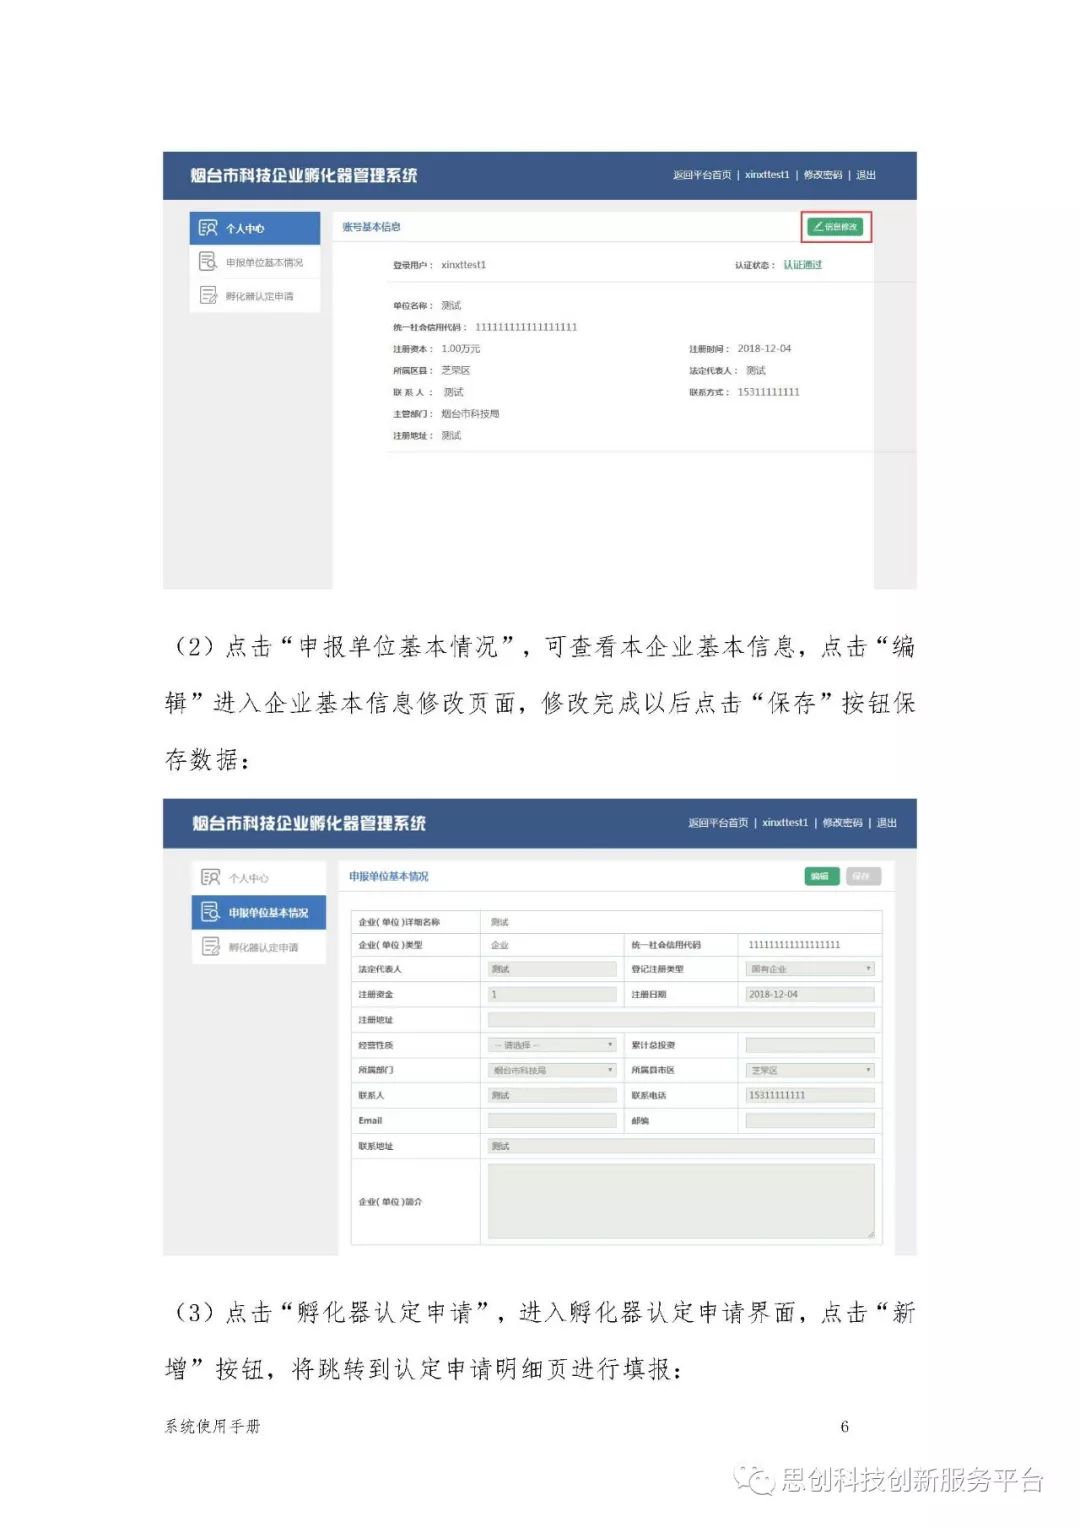This screenshot has width=1080, height=1527.
Task: Click the 注册资金 input field
Action: [552, 994]
